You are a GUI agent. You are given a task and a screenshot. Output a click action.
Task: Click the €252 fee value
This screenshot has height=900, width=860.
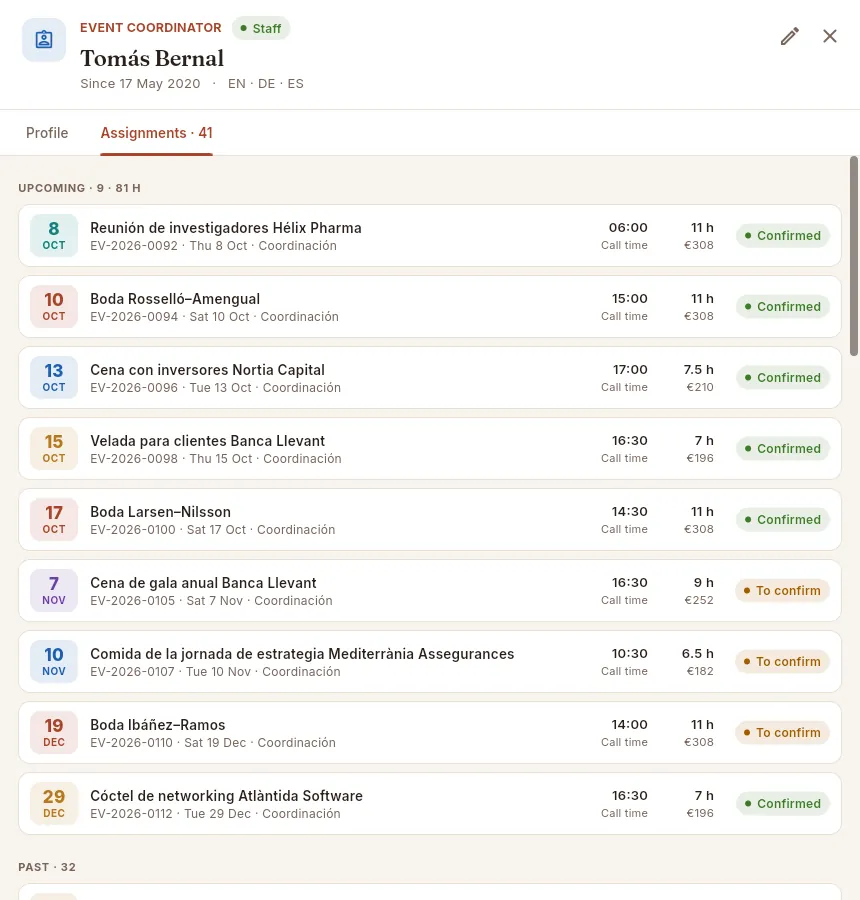[699, 600]
